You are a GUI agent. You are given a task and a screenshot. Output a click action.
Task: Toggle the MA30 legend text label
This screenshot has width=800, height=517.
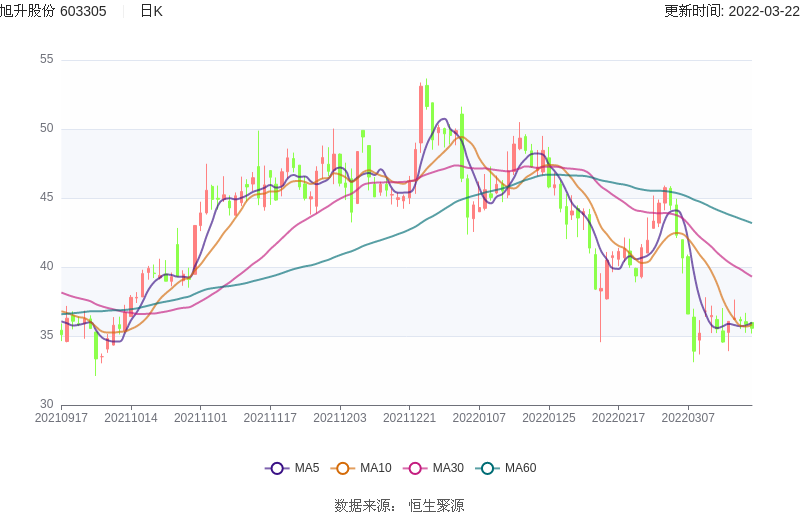pos(447,468)
